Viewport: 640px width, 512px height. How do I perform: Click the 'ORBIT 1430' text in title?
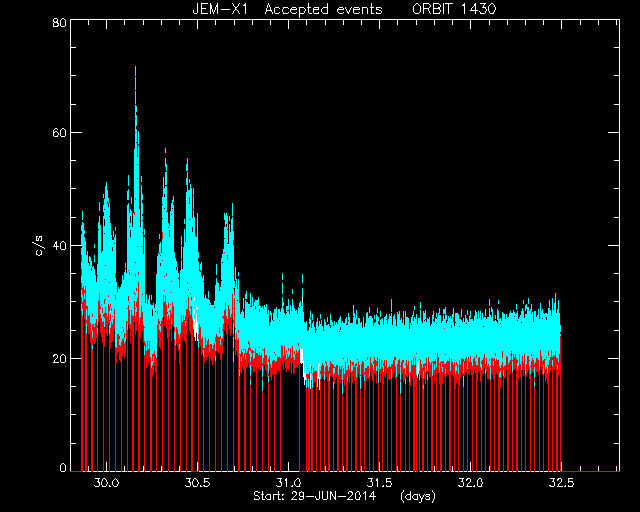[x=454, y=9]
